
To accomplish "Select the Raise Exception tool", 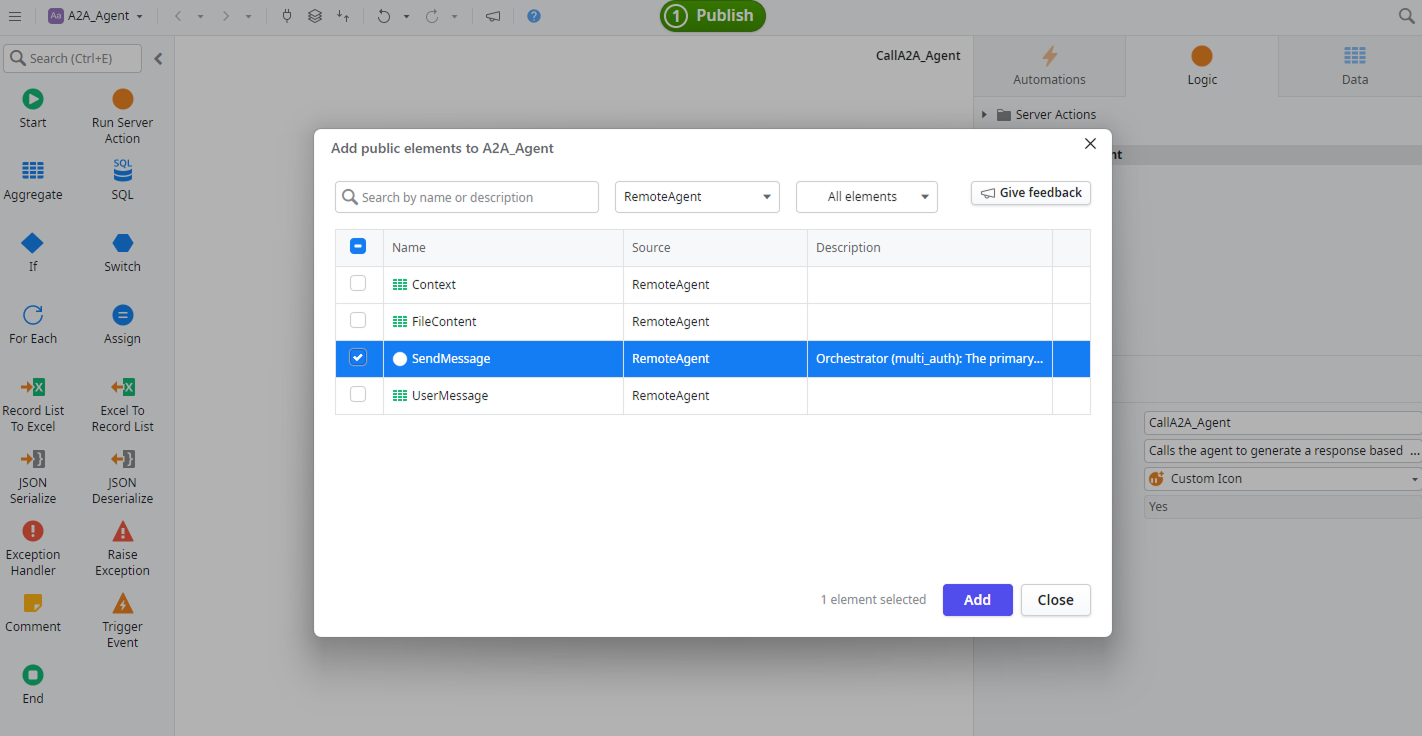I will click(122, 548).
